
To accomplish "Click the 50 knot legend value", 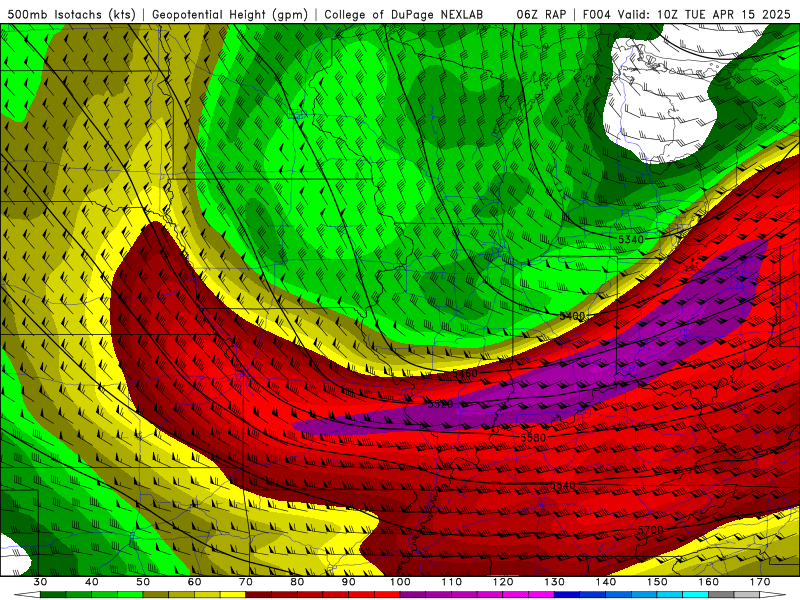I will 143,582.
